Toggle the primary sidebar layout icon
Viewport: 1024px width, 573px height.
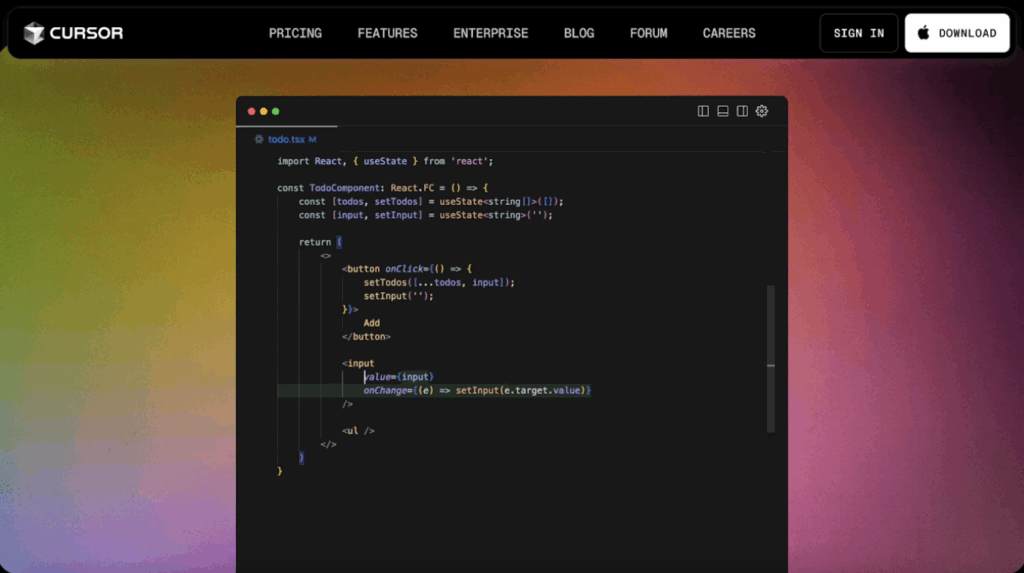point(703,111)
